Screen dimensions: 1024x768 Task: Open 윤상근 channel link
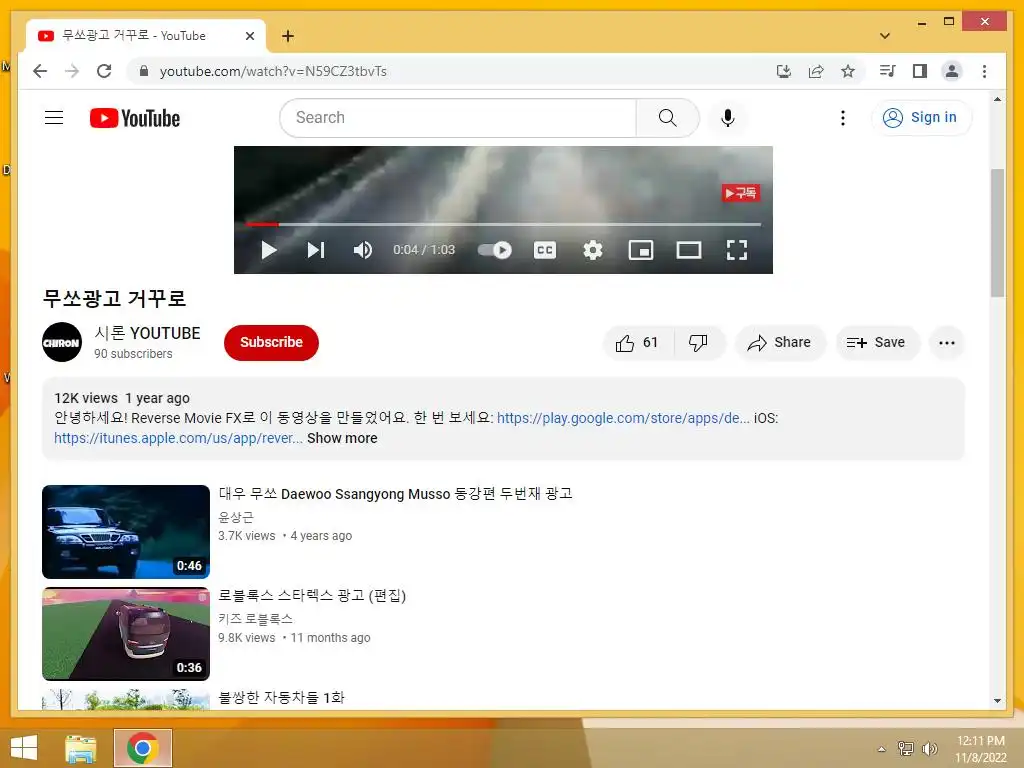click(x=236, y=517)
